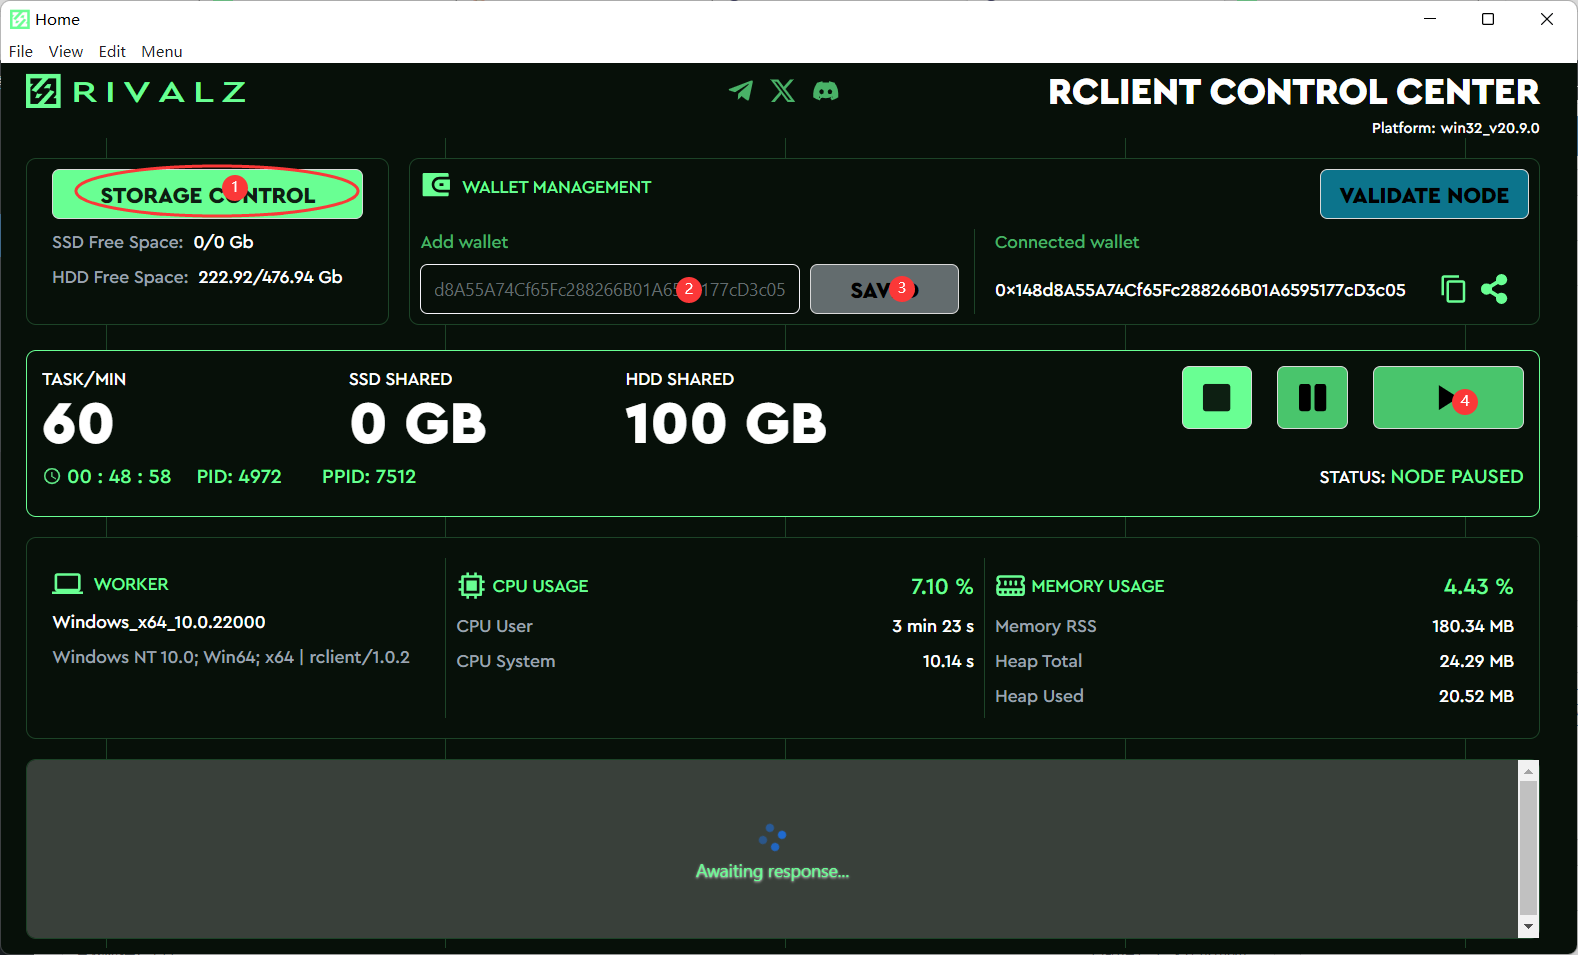Screen dimensions: 1578x955
Task: Pause the node with pause button
Action: click(1312, 397)
